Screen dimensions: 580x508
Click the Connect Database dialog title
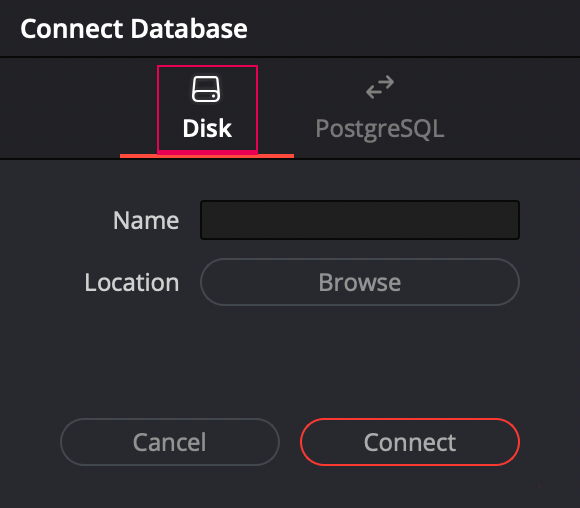(134, 29)
